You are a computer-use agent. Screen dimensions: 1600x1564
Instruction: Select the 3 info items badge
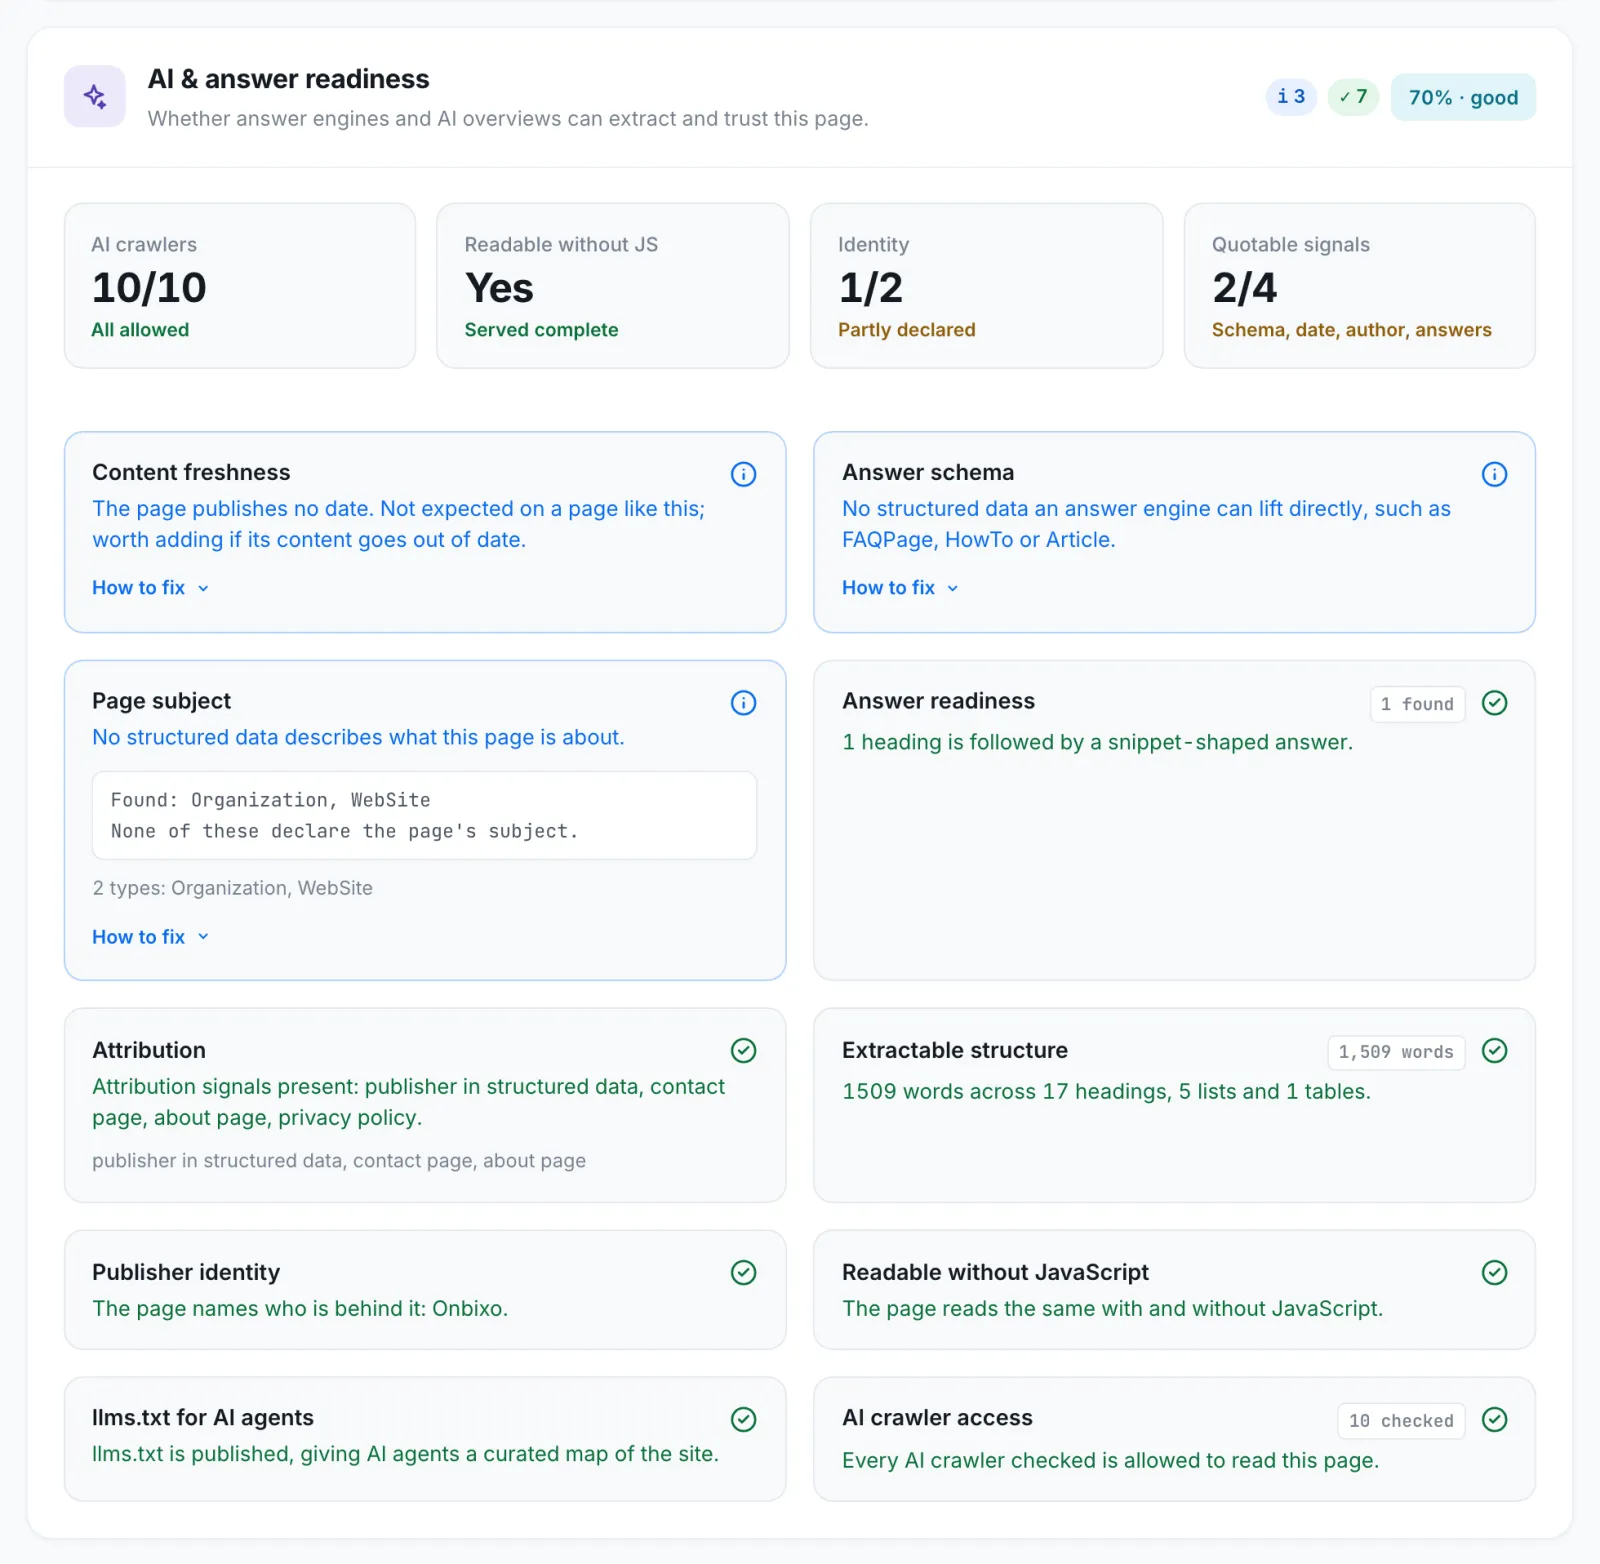click(1291, 97)
